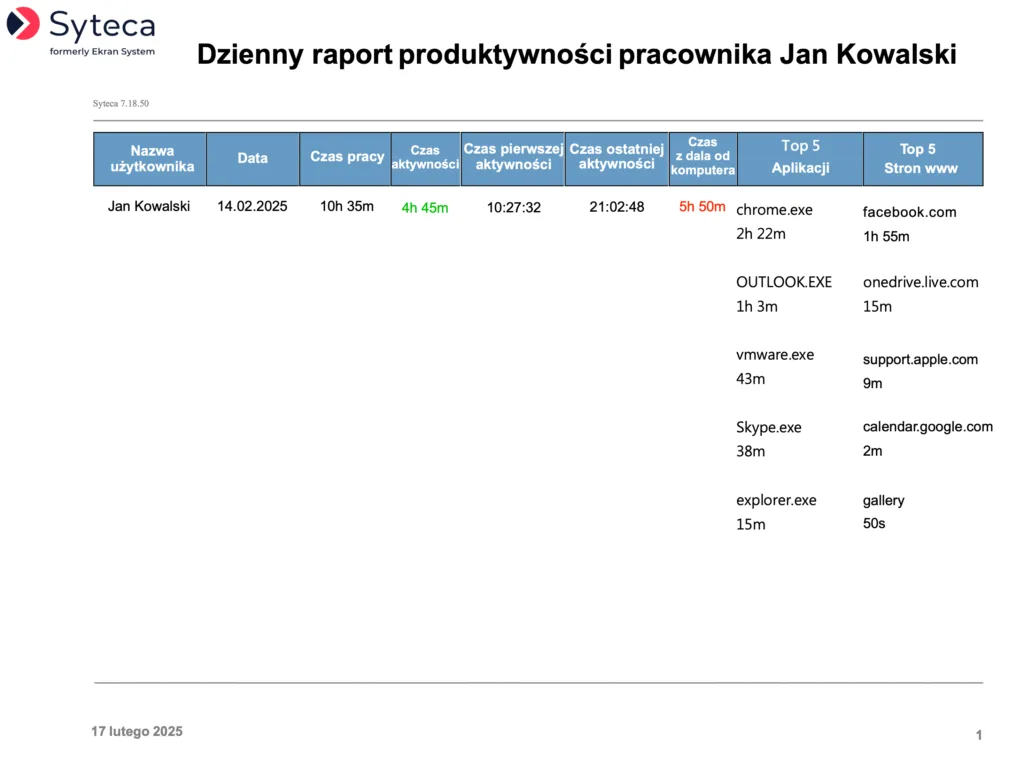
Task: Toggle the green 4h 45m activity value
Action: (x=424, y=206)
